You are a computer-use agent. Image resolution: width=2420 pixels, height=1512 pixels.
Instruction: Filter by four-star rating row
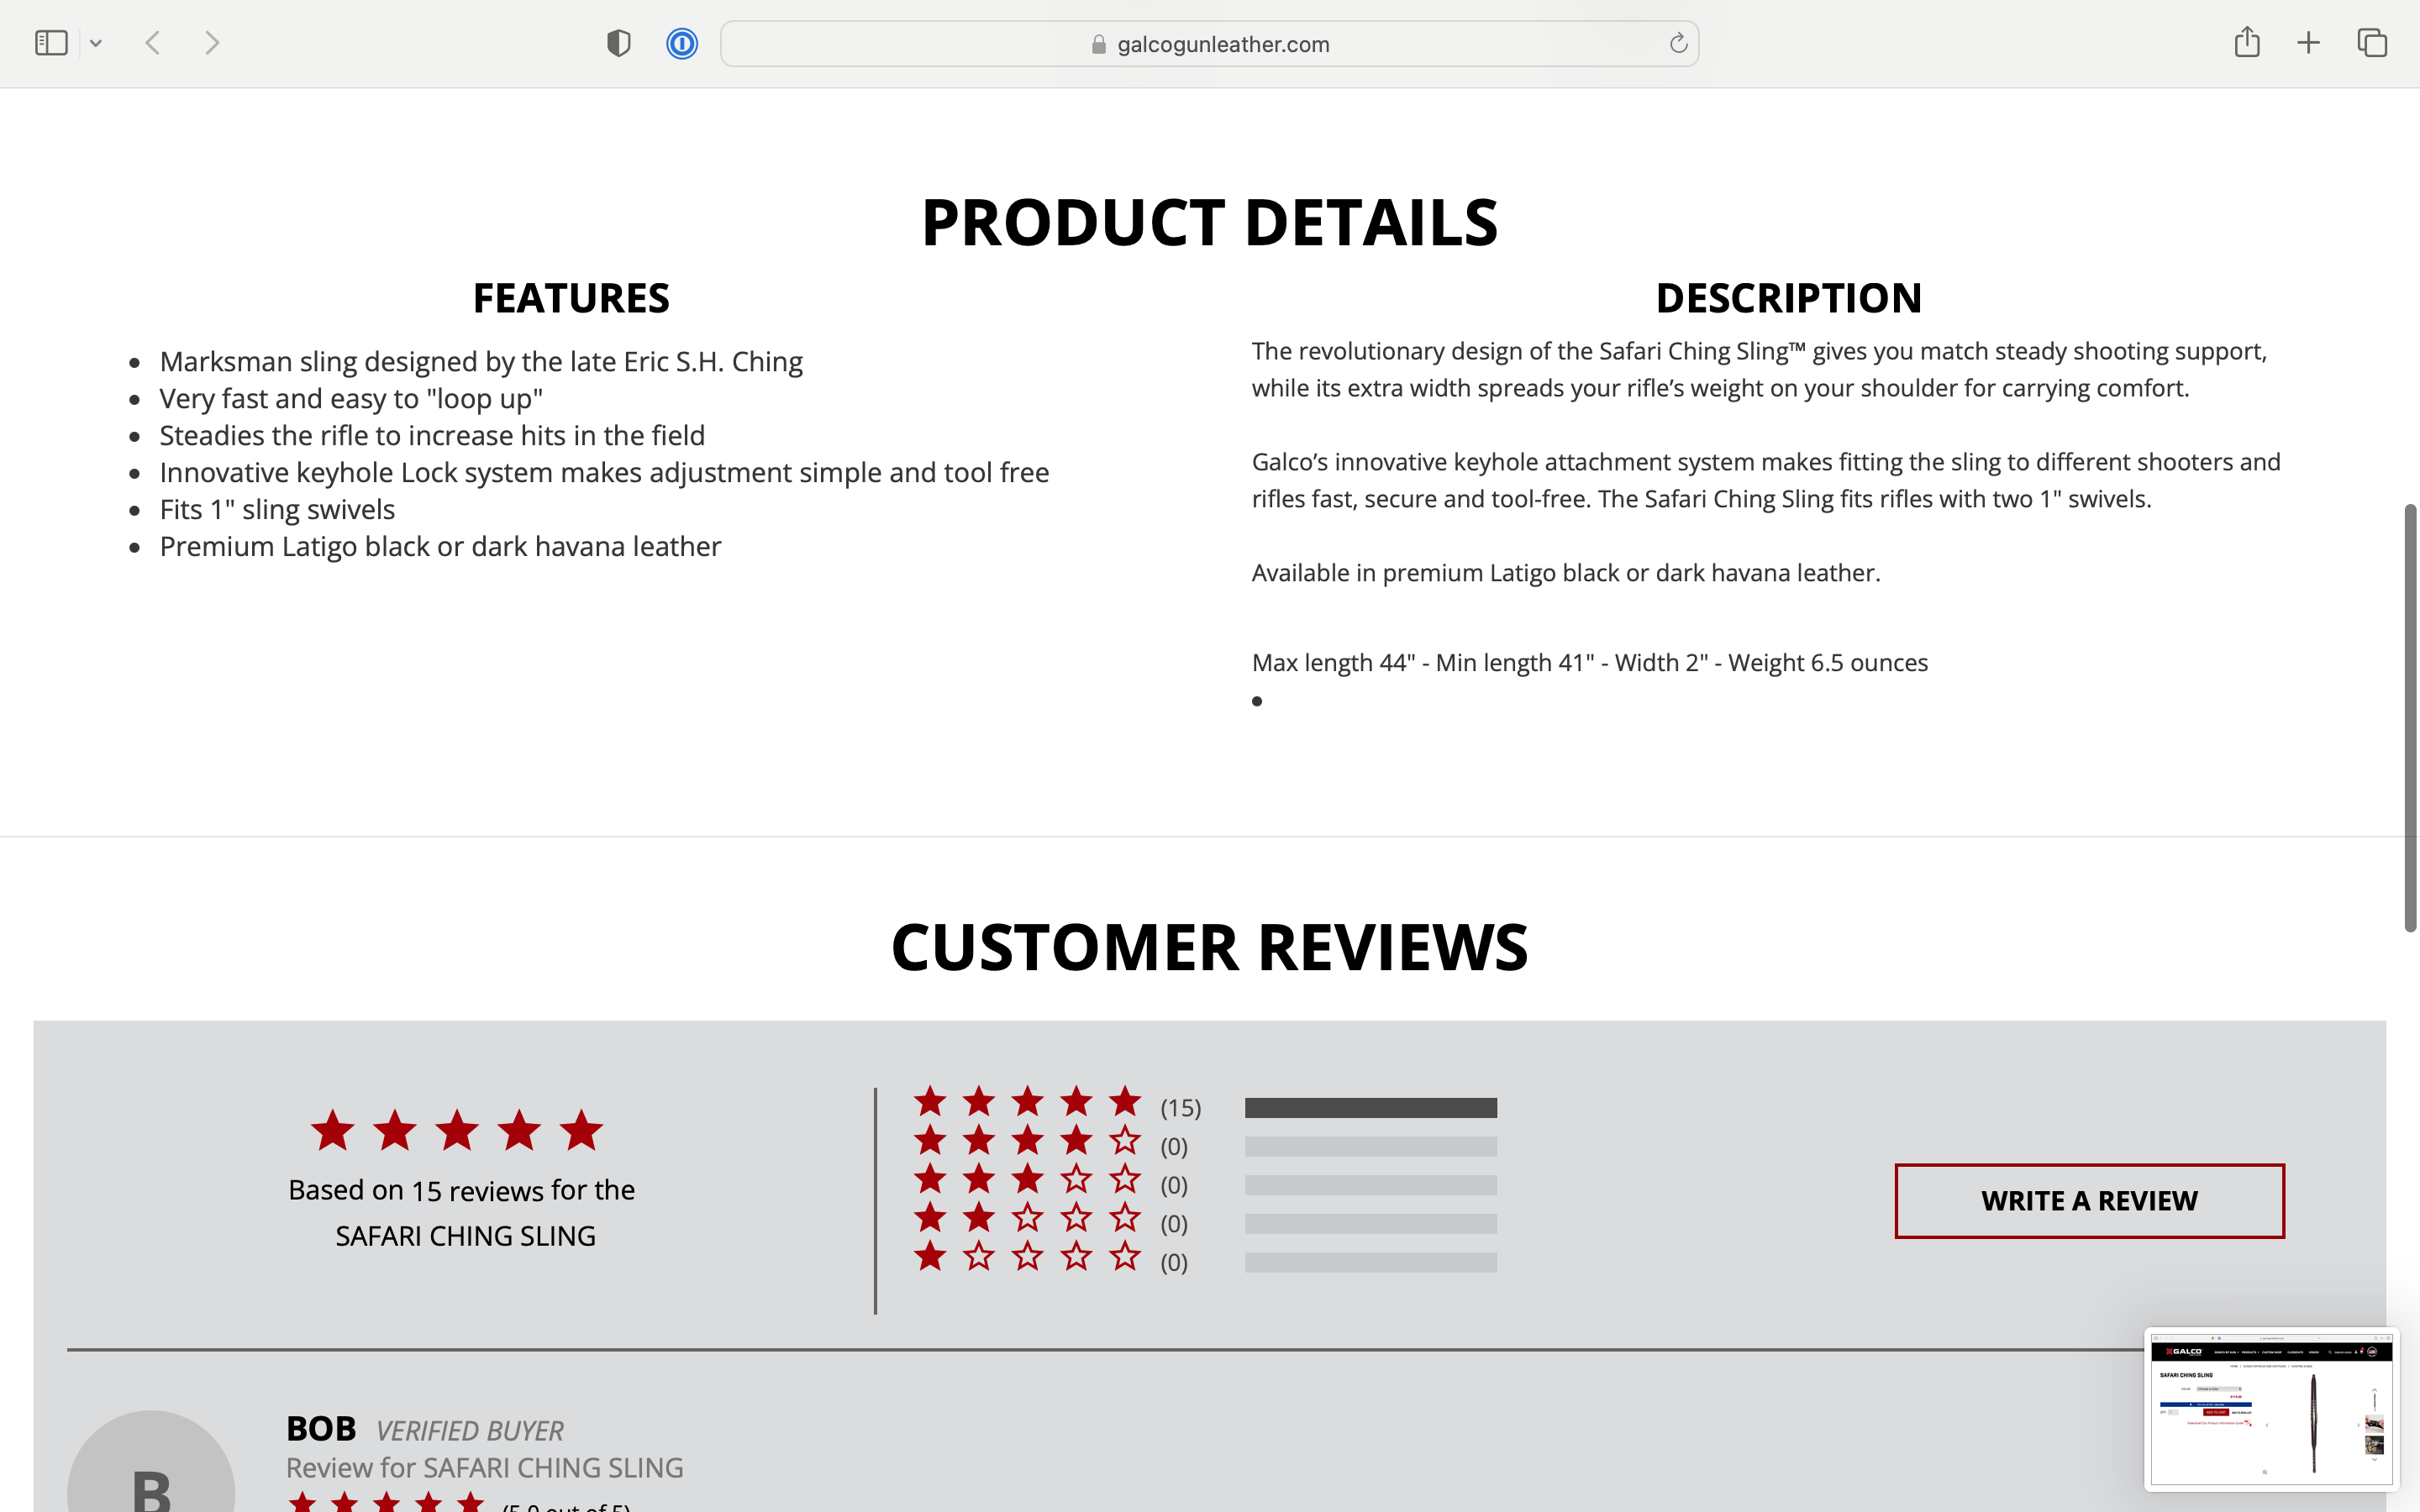point(1205,1145)
